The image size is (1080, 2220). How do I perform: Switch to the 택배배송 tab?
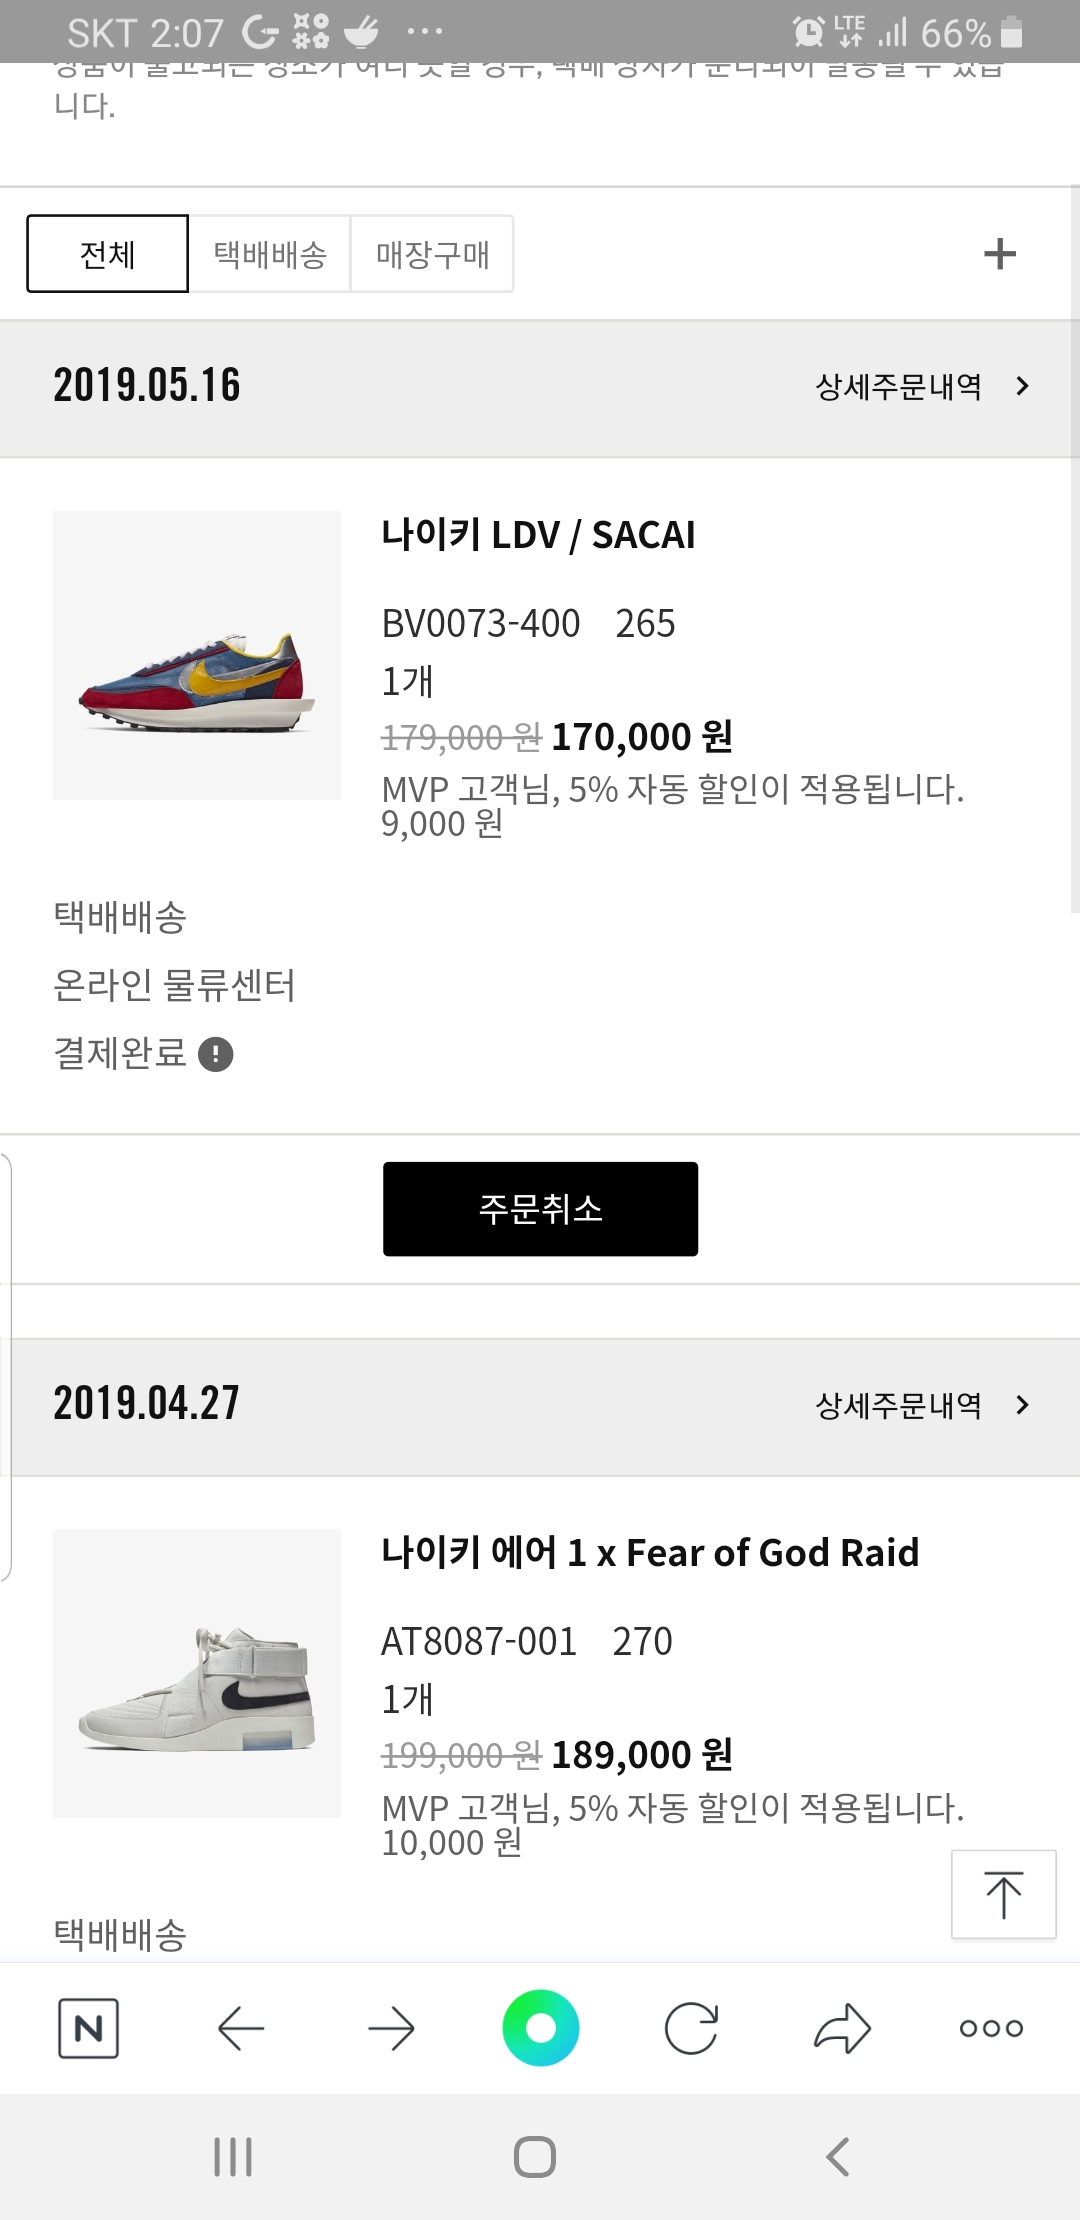point(270,254)
